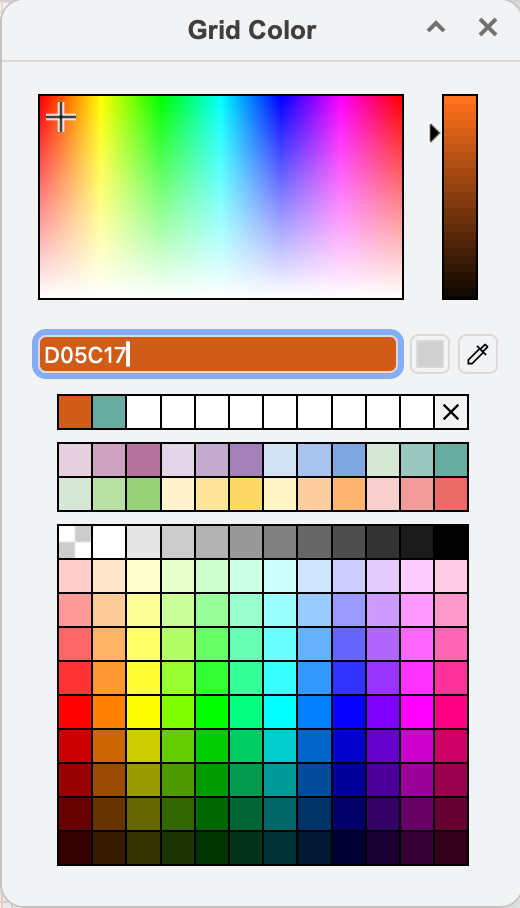The height and width of the screenshot is (908, 520).
Task: Select the pastel golden yellow preset swatch
Action: (246, 494)
